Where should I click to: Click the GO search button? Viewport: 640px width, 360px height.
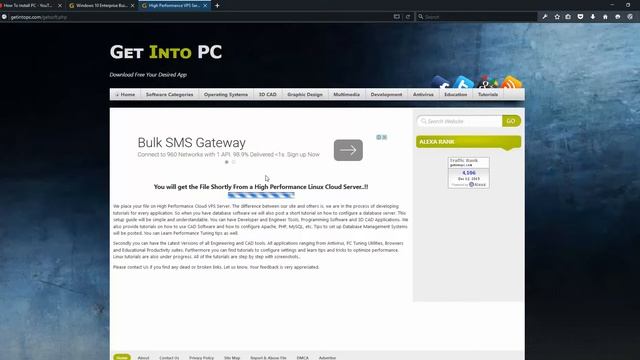tap(511, 121)
